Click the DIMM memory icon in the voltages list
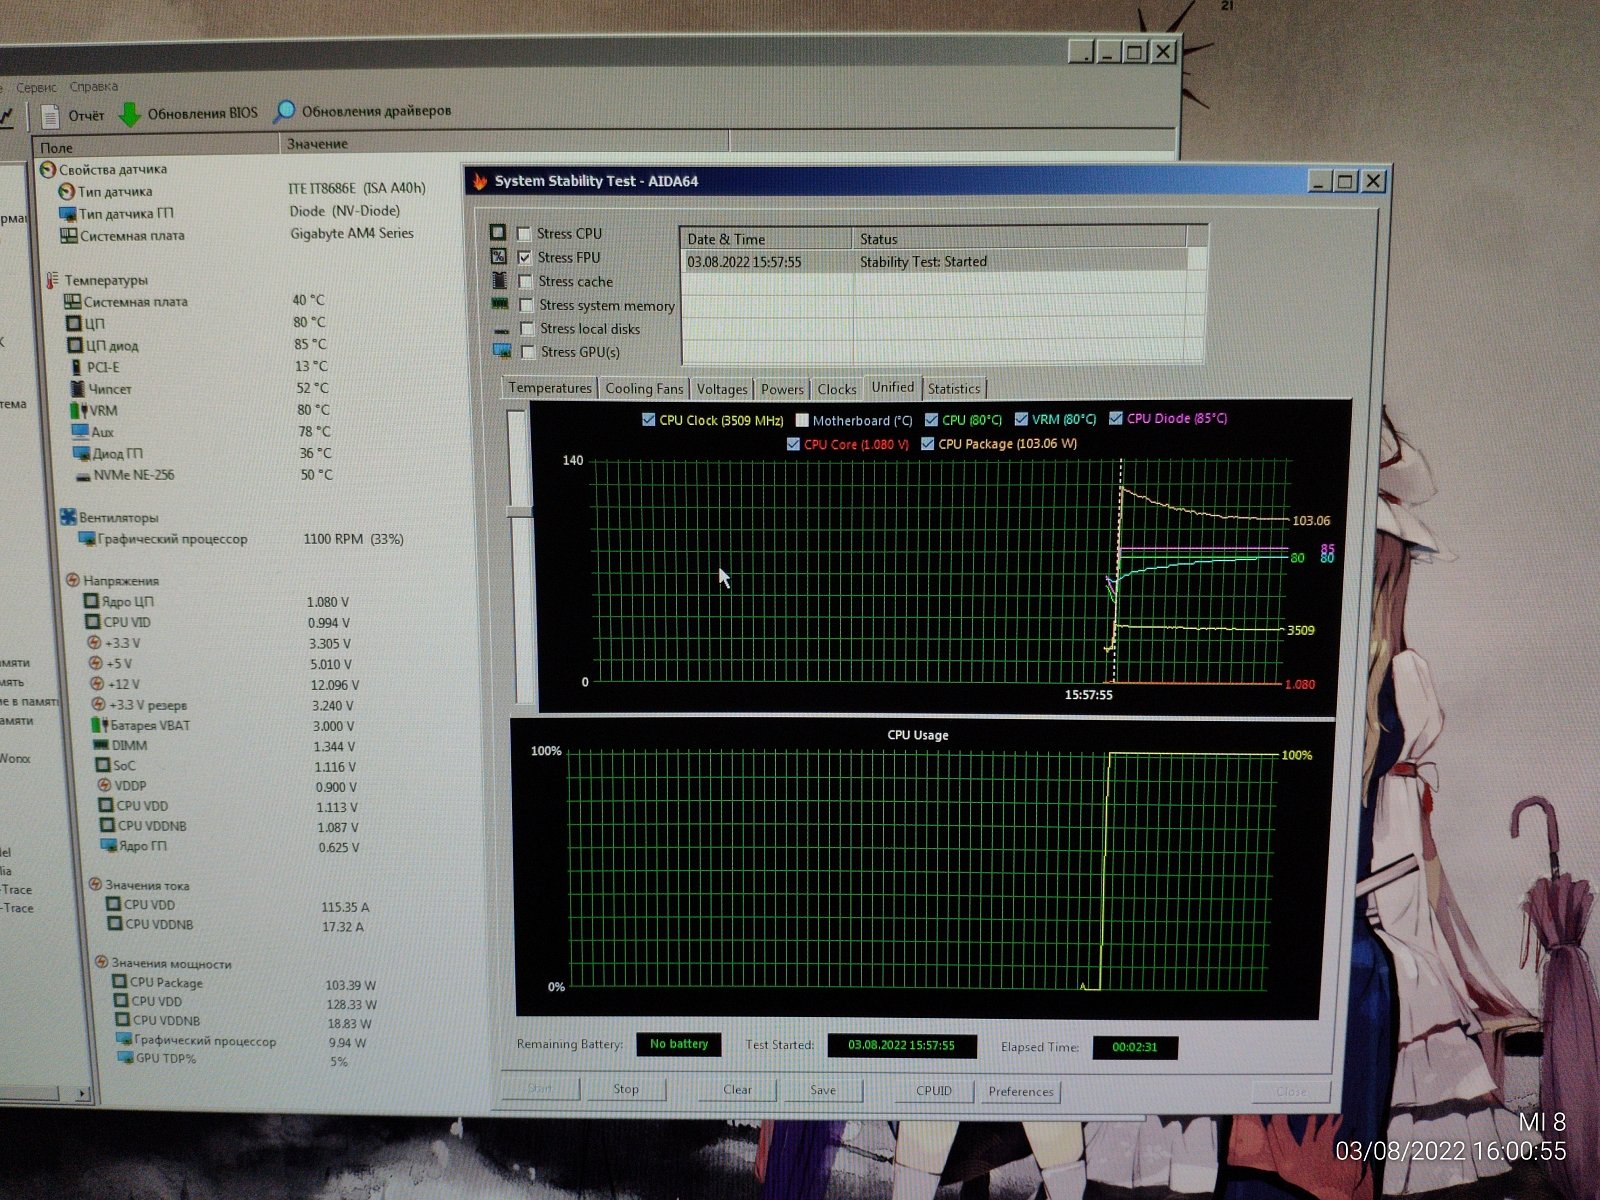Screen dimensions: 1600x1200 [x=101, y=745]
